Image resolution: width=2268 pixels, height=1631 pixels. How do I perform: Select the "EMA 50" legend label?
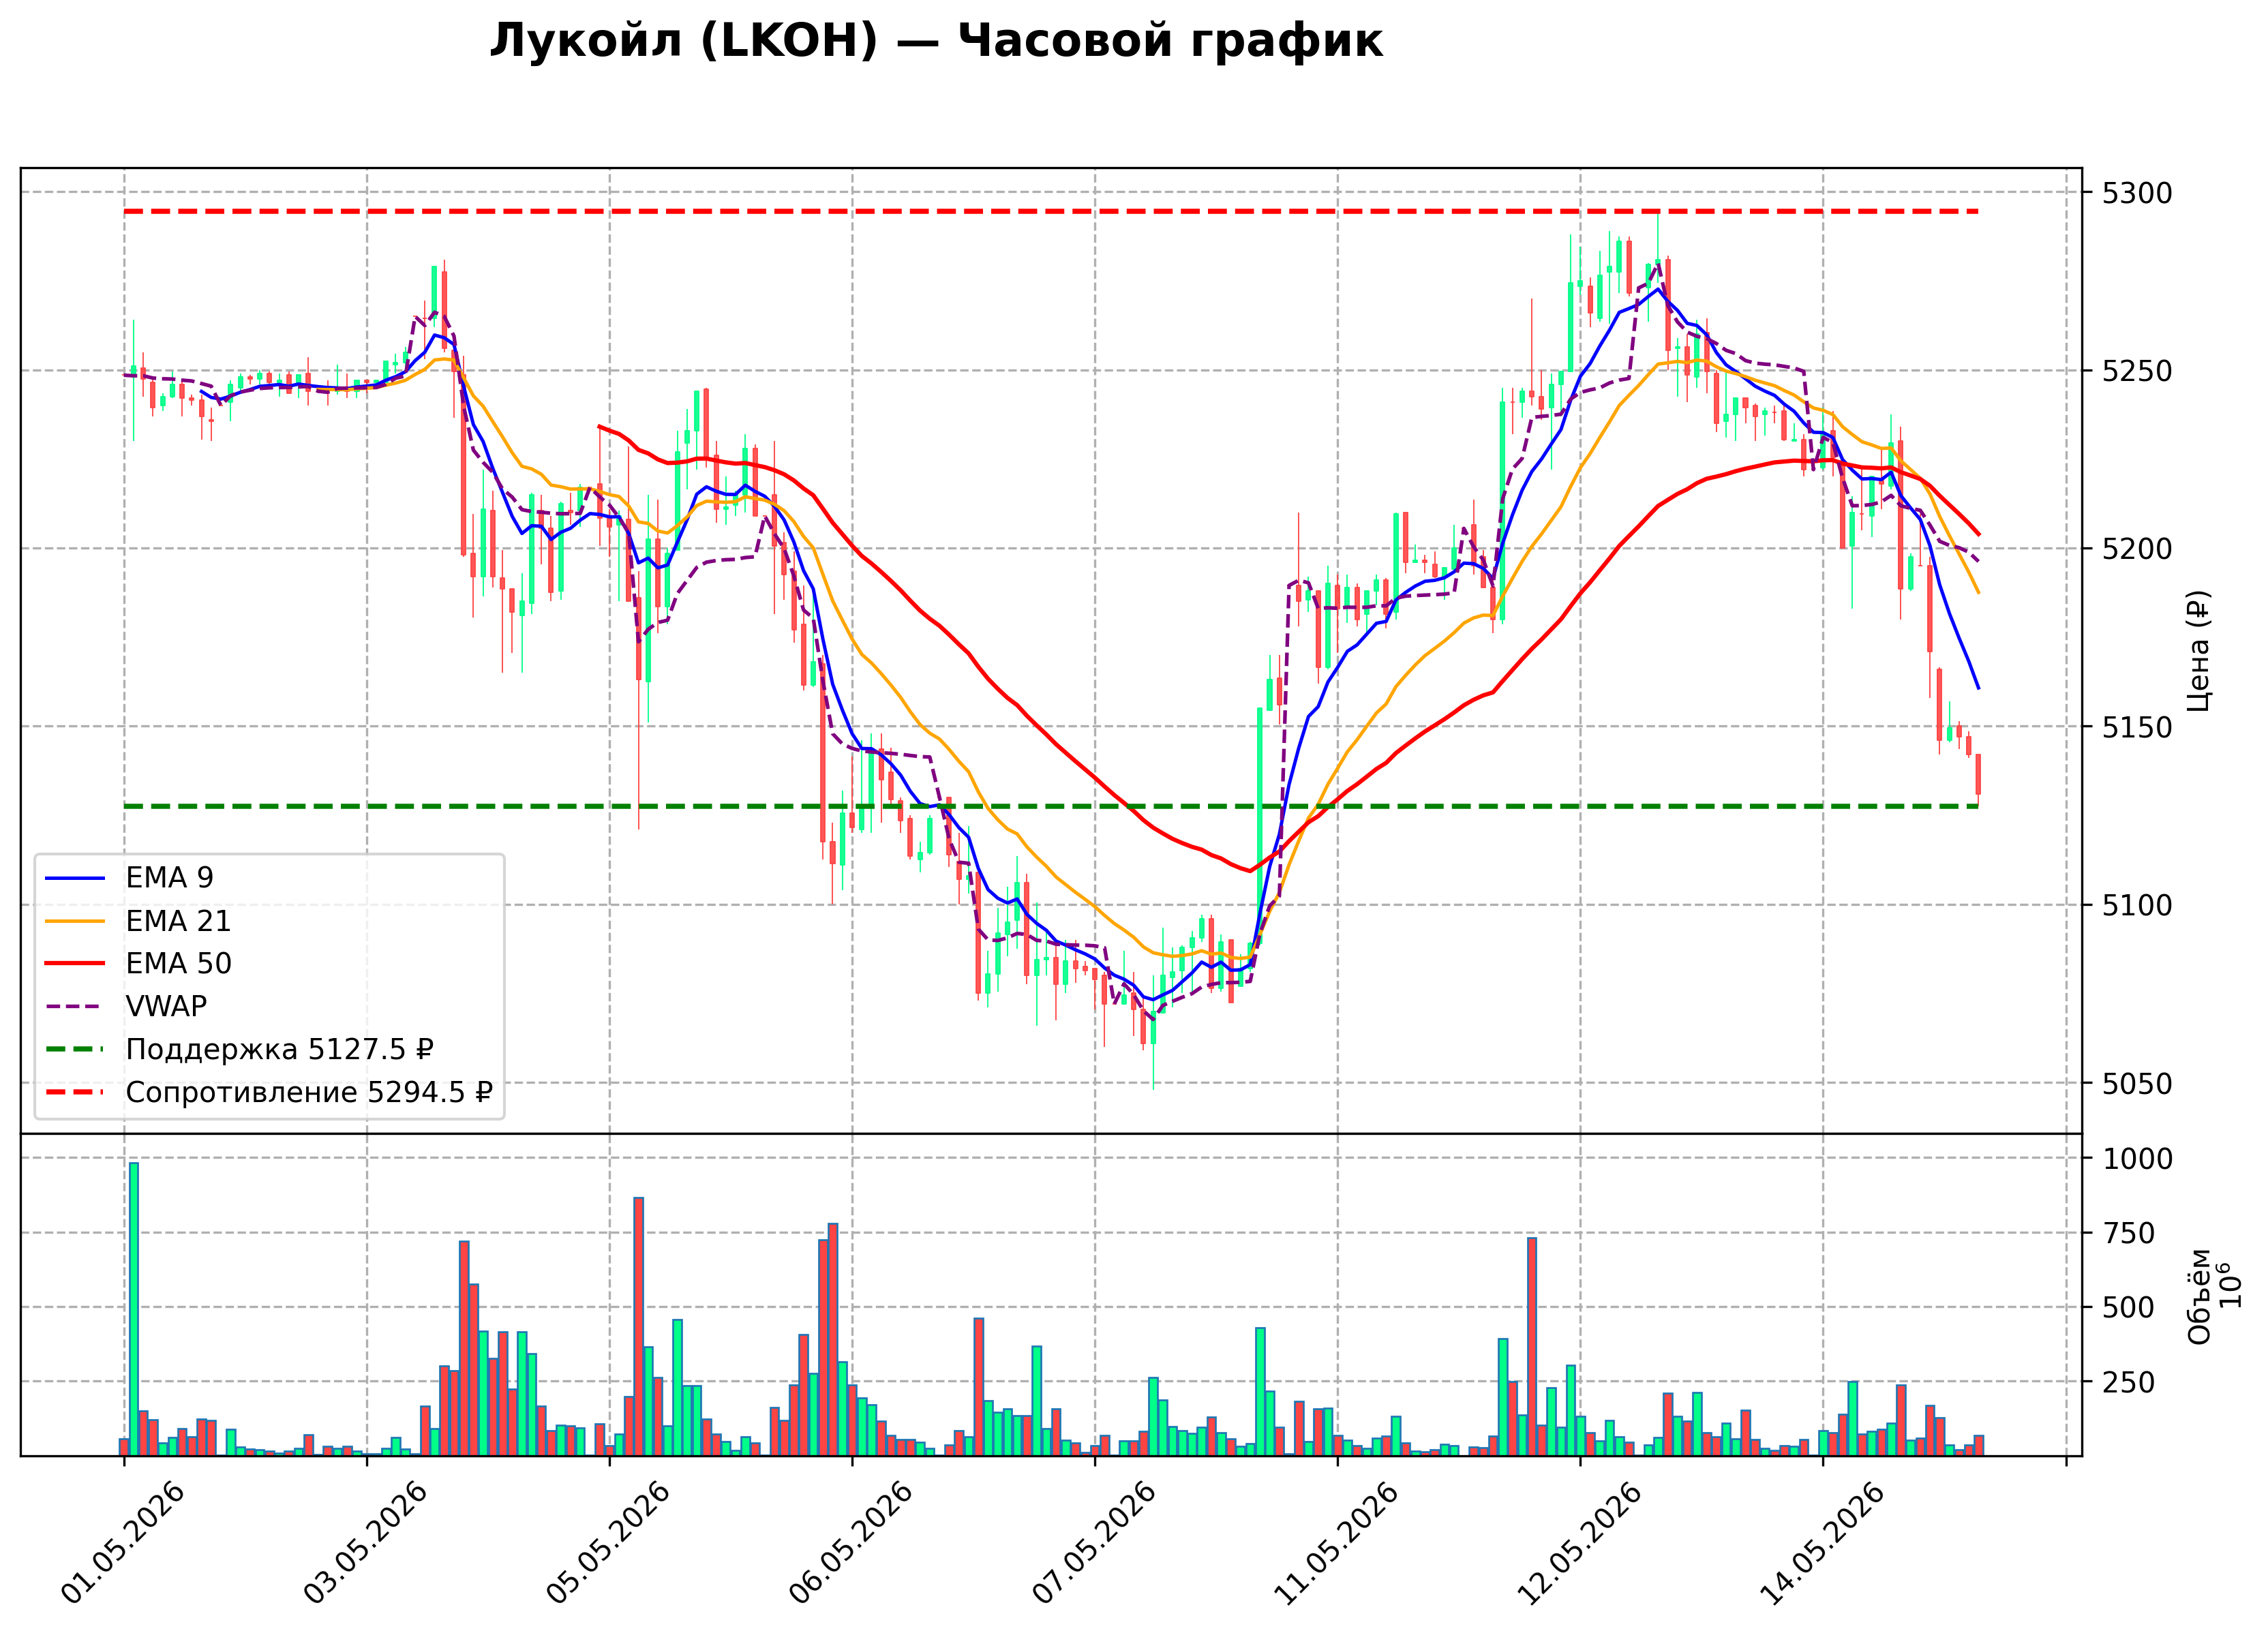(178, 964)
